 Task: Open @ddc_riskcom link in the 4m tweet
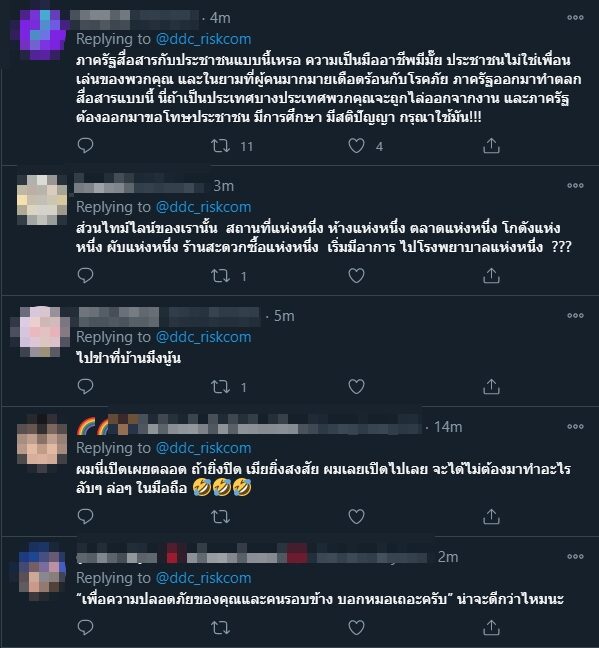203,39
